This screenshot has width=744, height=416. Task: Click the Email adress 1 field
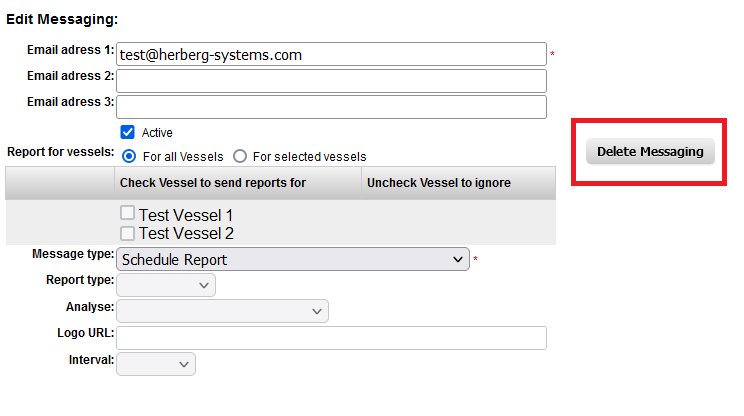(331, 55)
